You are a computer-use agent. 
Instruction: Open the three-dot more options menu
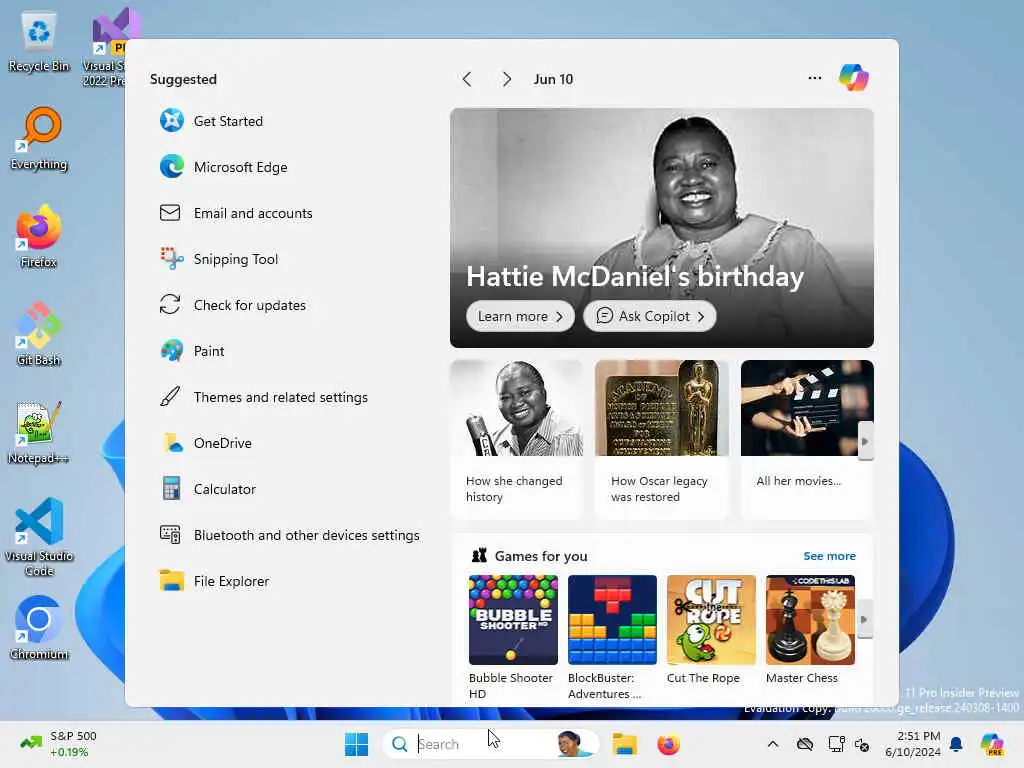point(814,78)
